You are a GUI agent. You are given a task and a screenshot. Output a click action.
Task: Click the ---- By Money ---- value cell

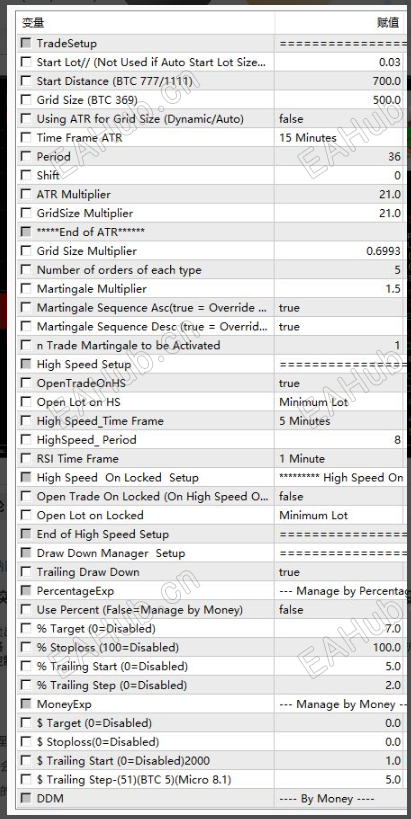point(340,798)
